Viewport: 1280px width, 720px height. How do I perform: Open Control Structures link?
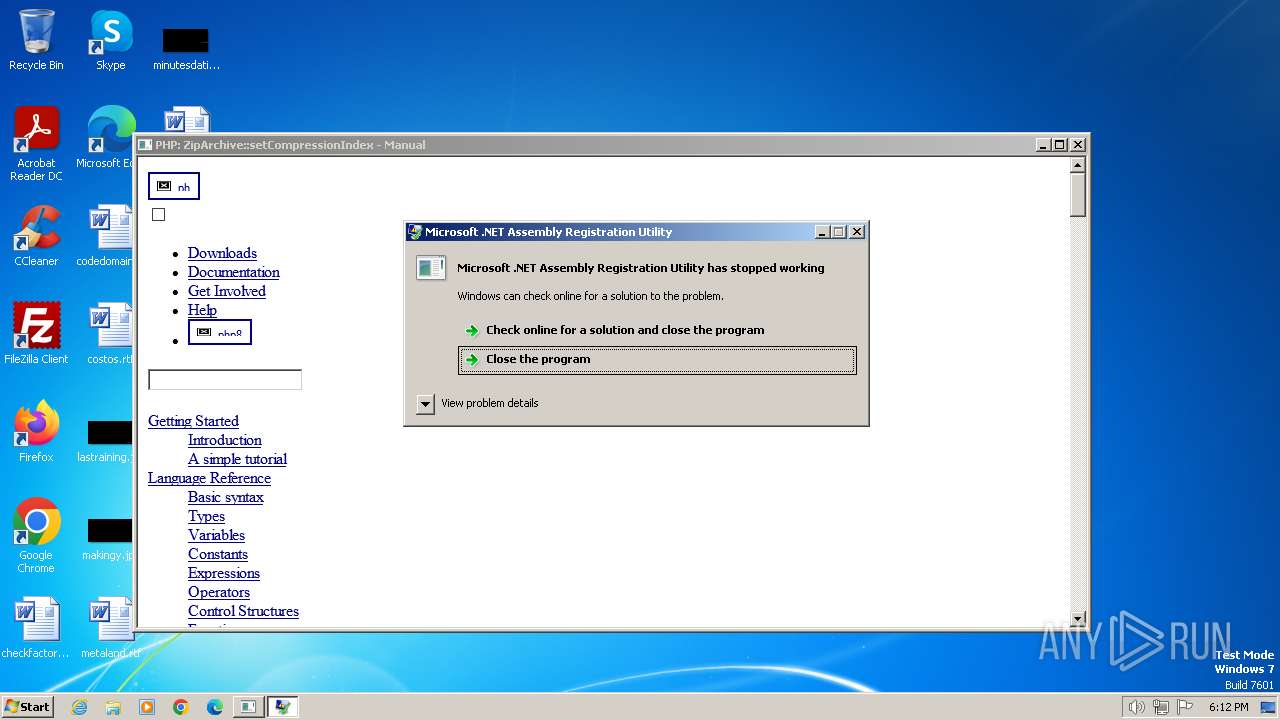tap(243, 611)
